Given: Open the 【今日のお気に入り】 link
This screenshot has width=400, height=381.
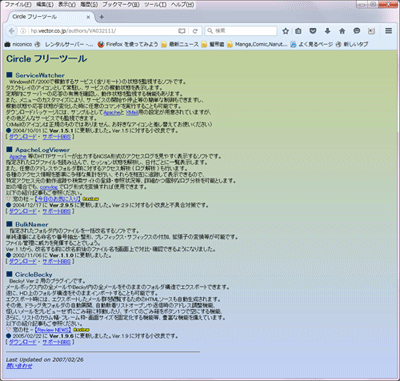Looking at the screenshot, I should click(57, 199).
